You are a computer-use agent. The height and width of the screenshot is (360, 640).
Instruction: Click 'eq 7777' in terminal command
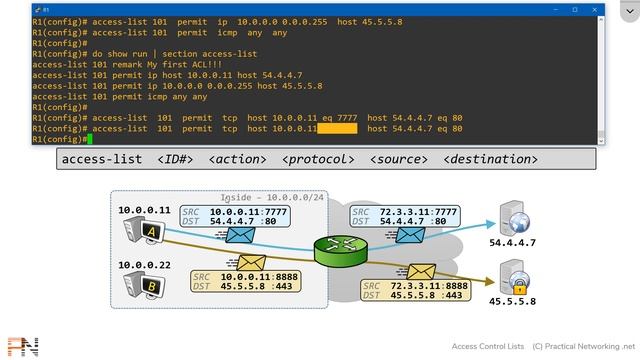pos(340,118)
